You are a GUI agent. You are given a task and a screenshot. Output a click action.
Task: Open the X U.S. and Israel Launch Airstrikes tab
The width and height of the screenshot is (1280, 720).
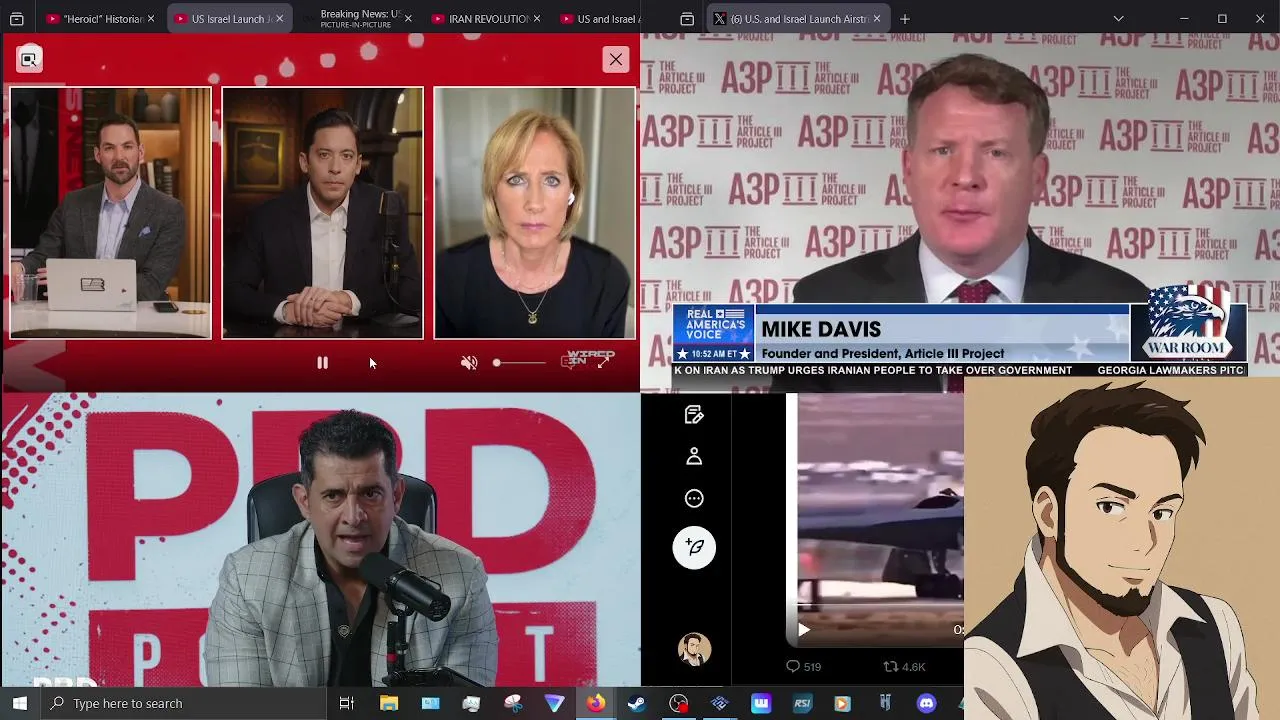point(797,19)
